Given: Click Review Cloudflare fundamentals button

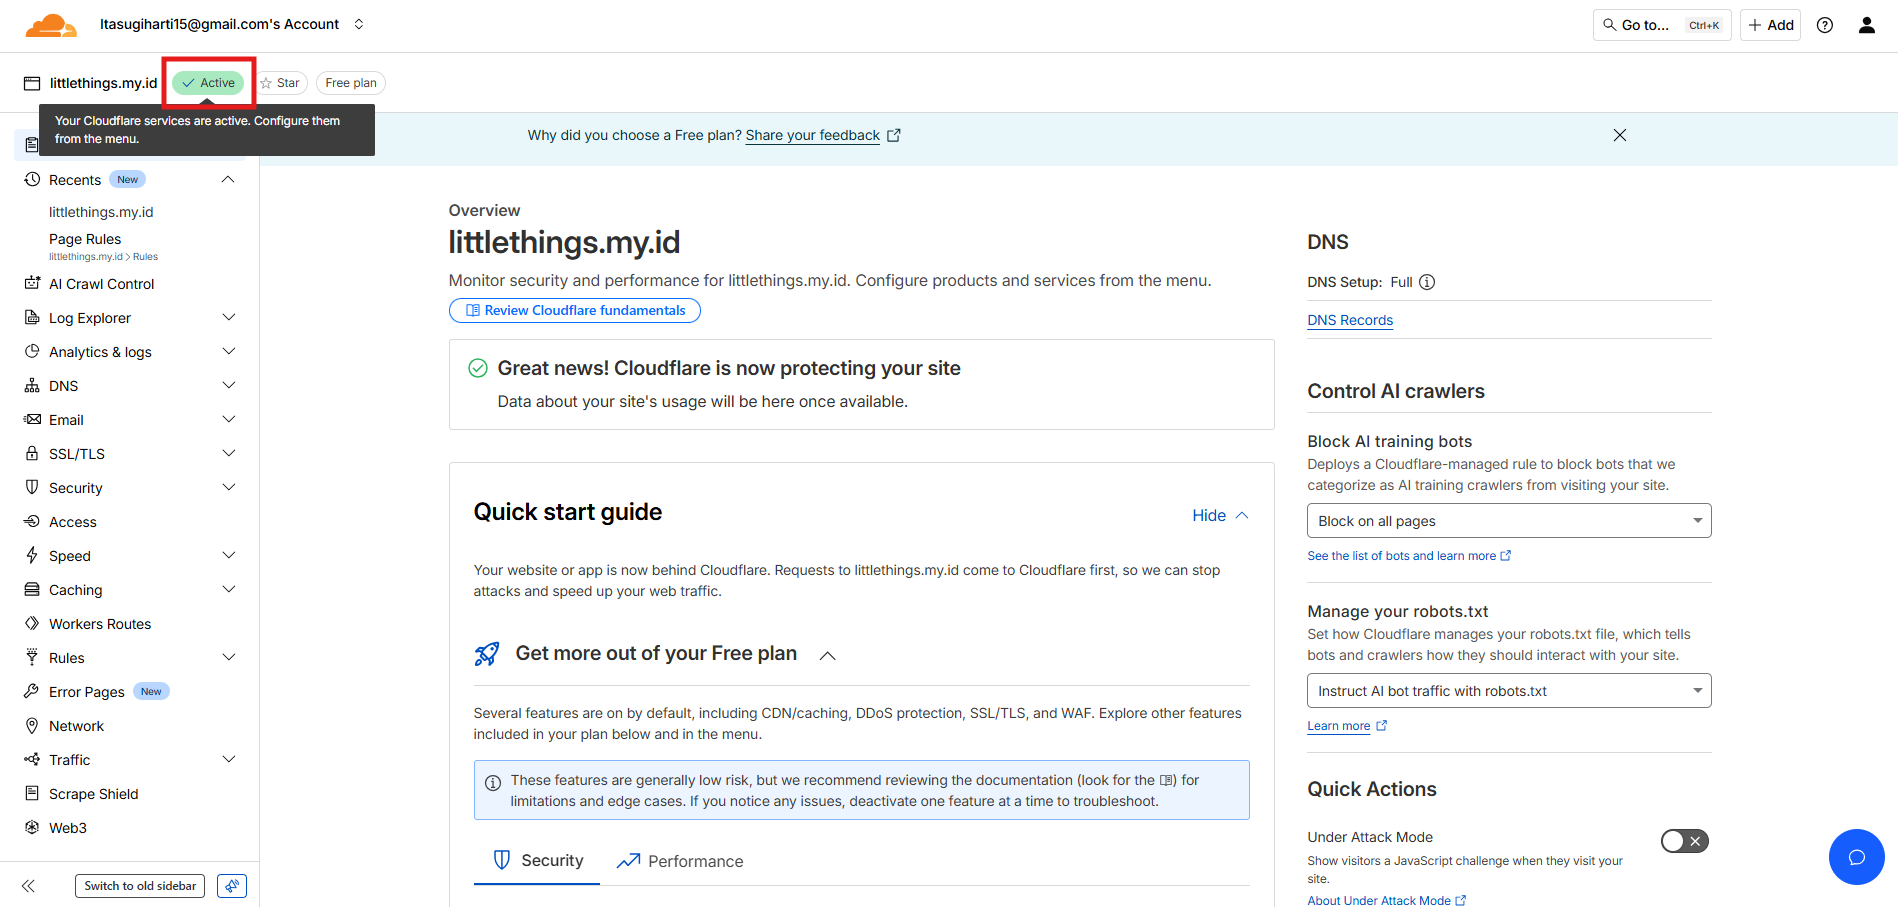Looking at the screenshot, I should pos(575,310).
